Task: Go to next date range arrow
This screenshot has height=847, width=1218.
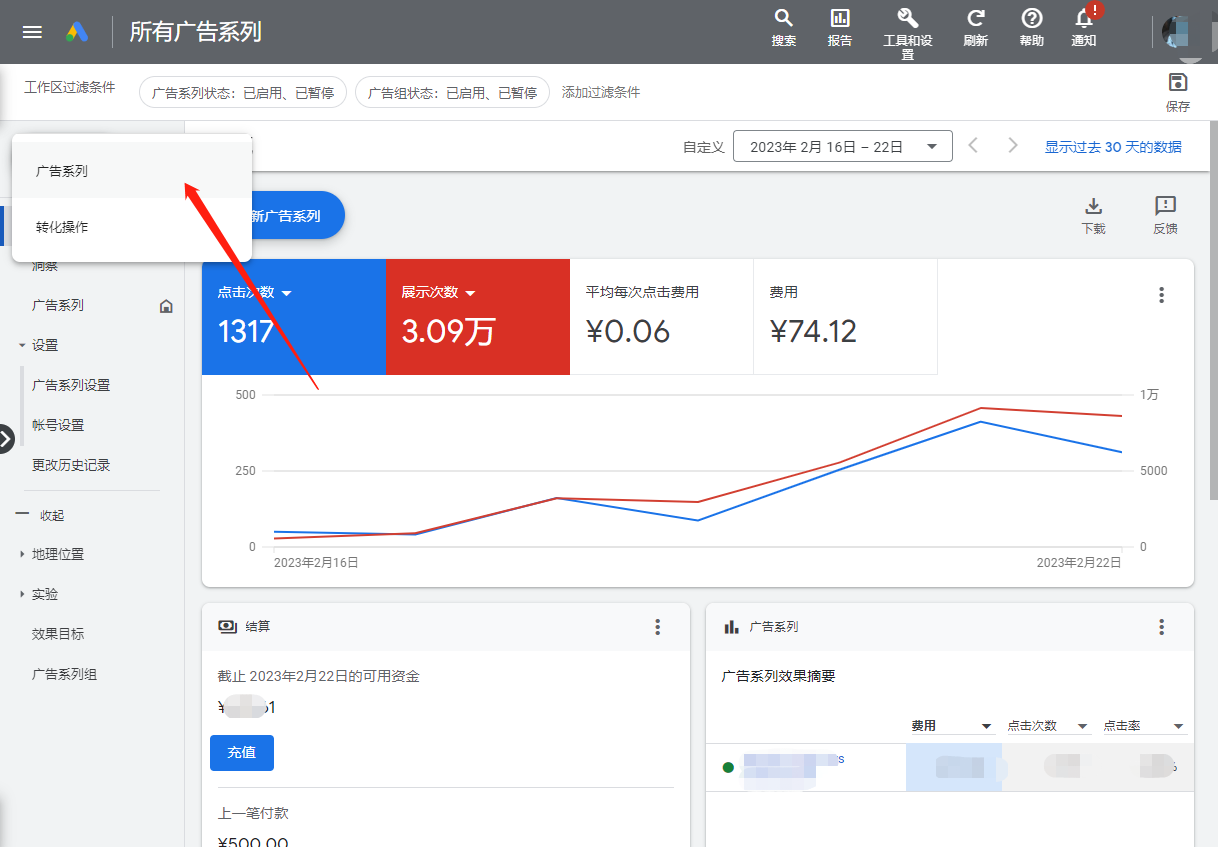Action: click(1013, 146)
